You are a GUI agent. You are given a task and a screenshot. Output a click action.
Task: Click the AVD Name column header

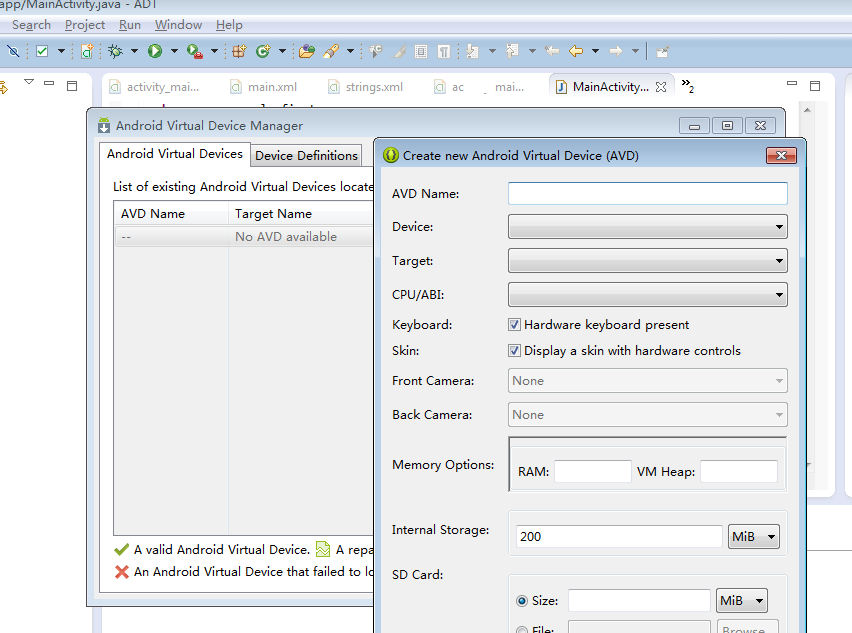[171, 214]
